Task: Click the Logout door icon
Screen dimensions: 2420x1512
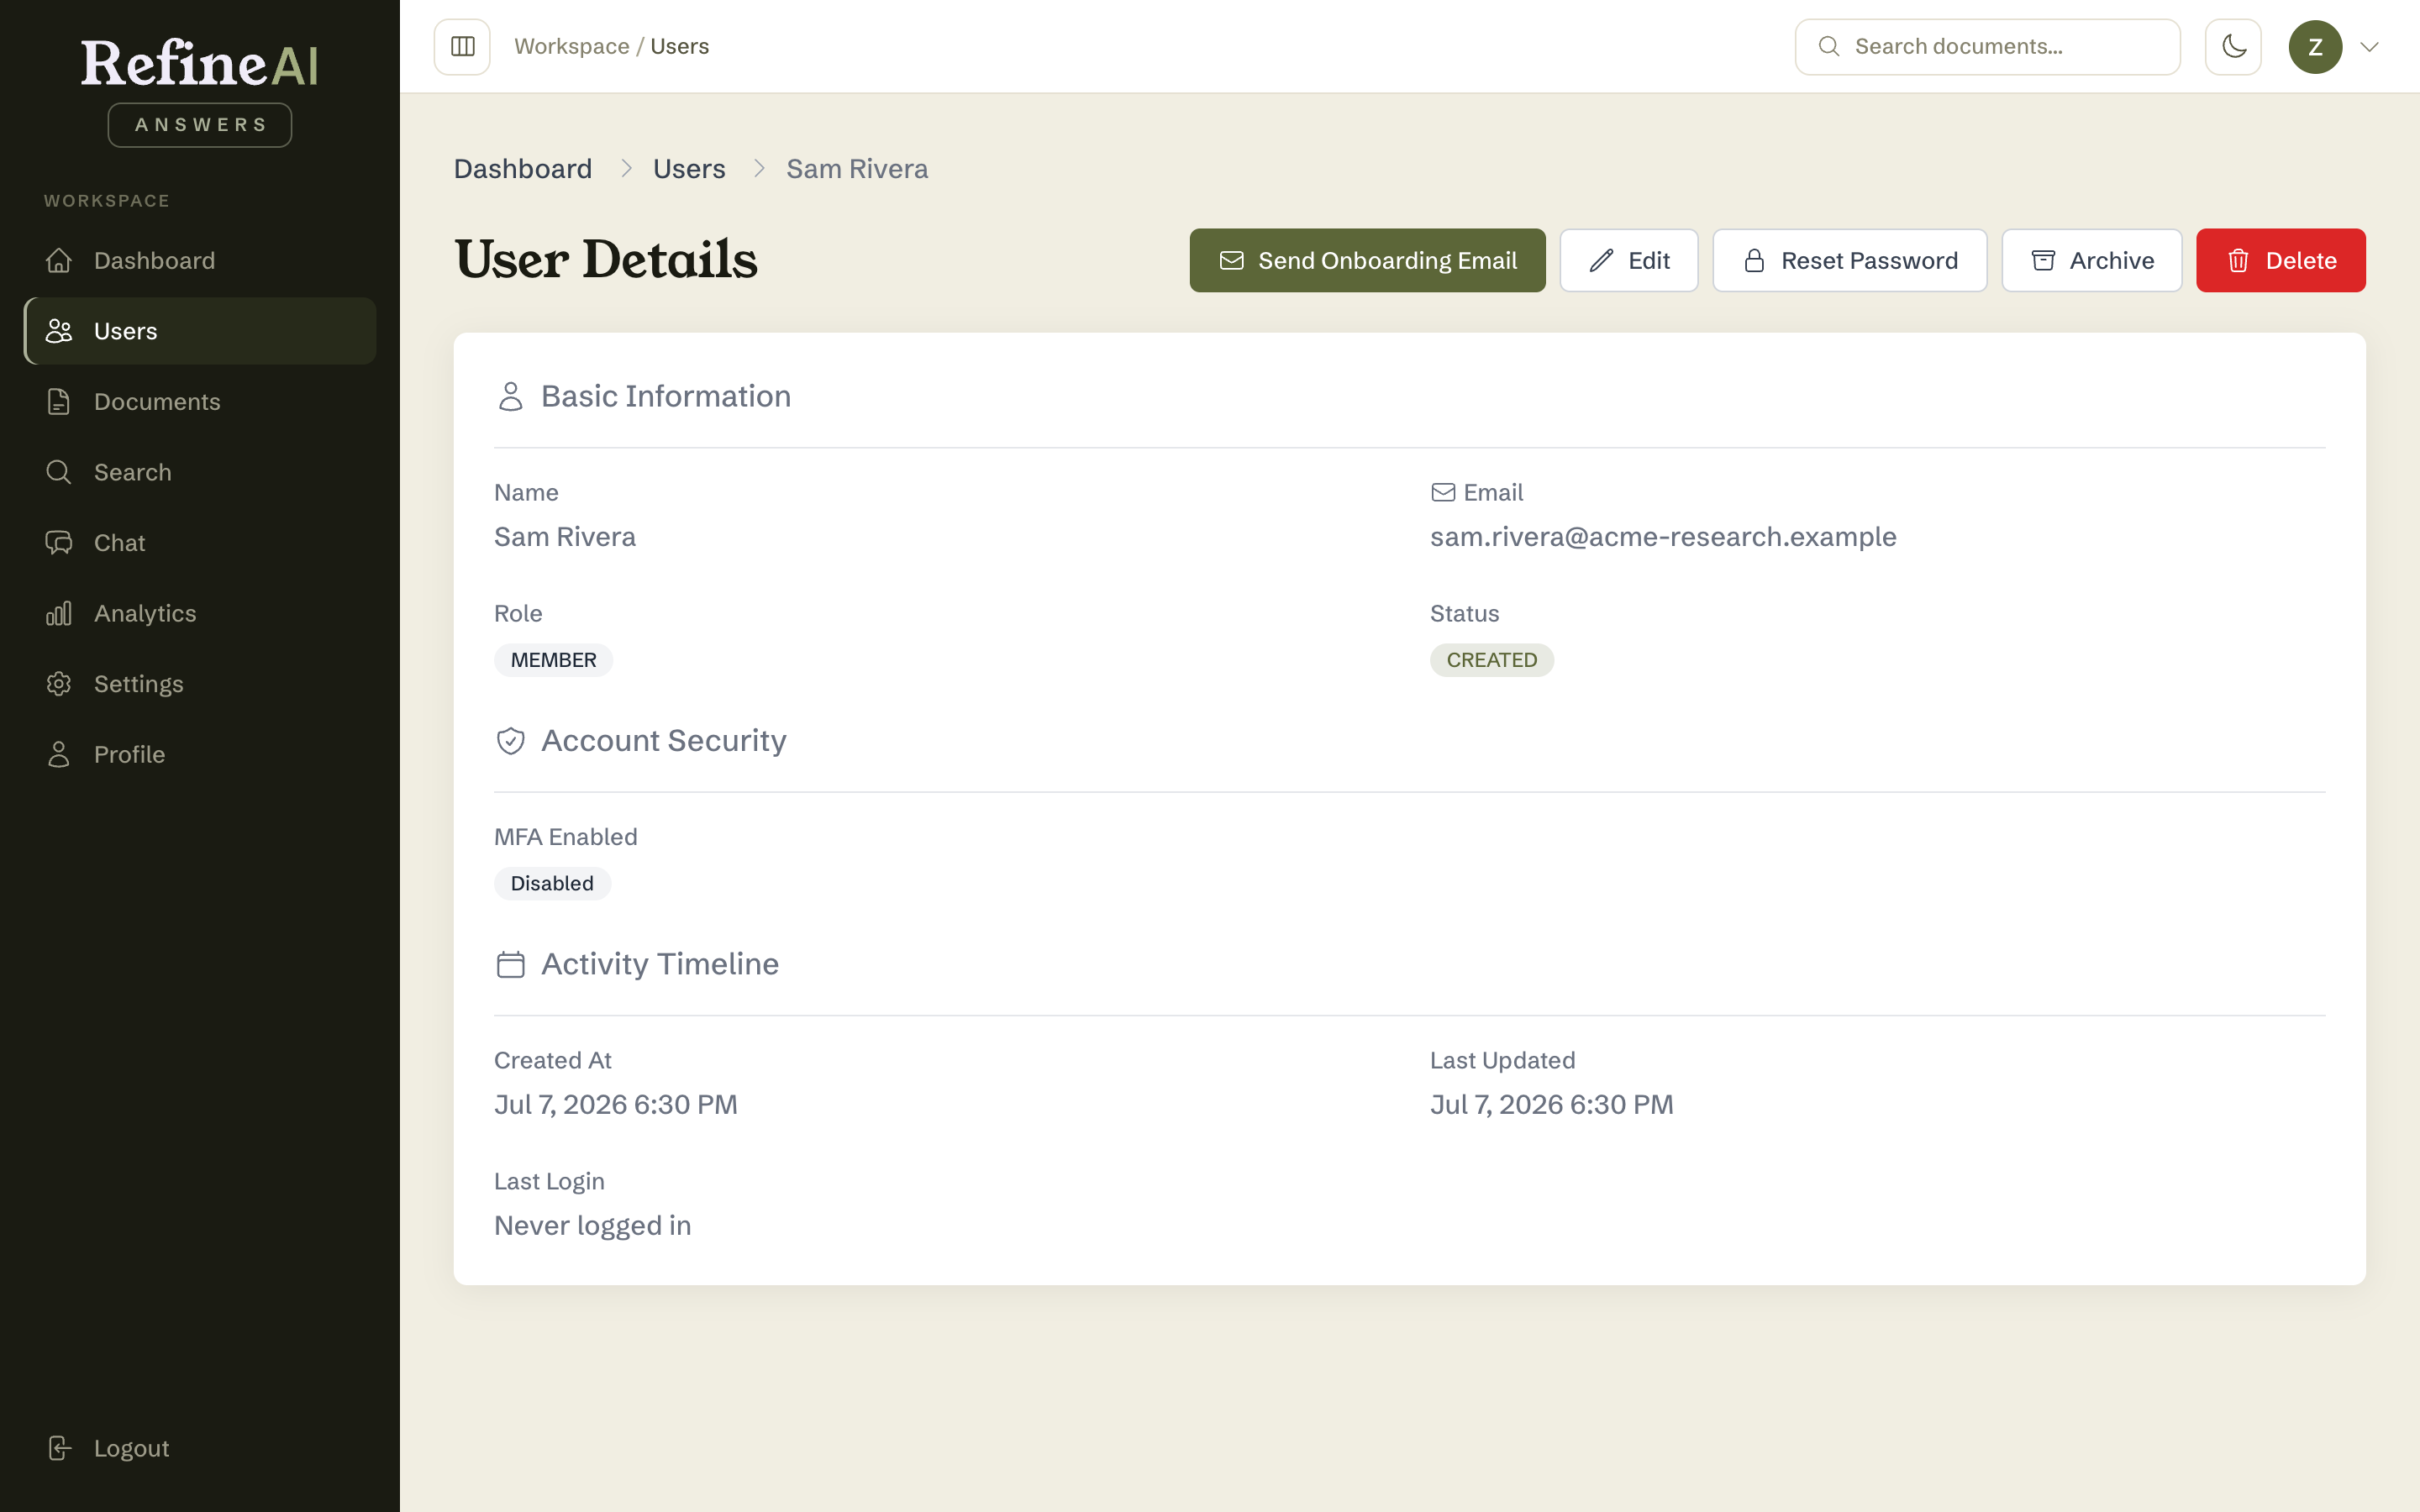Action: tap(59, 1448)
